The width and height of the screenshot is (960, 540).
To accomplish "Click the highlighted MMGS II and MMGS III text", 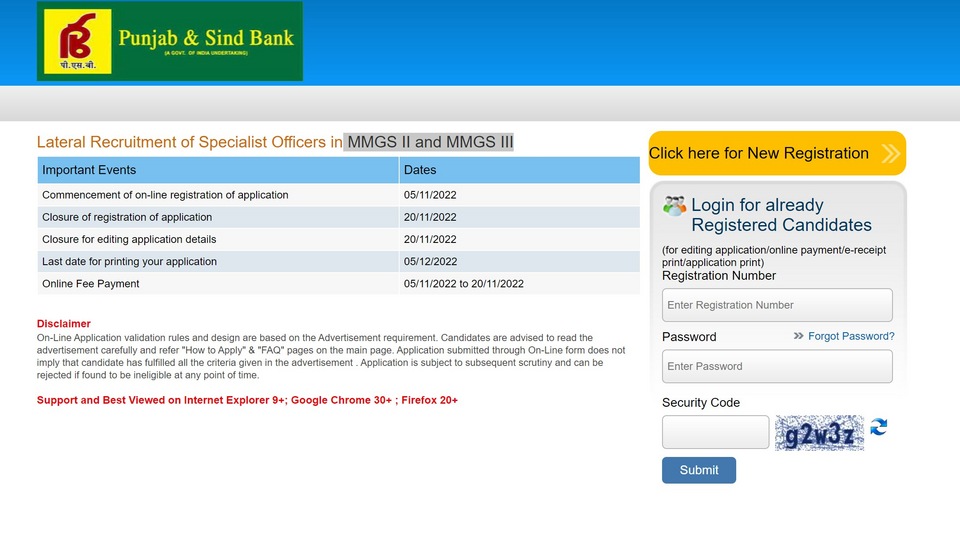I will (x=429, y=142).
